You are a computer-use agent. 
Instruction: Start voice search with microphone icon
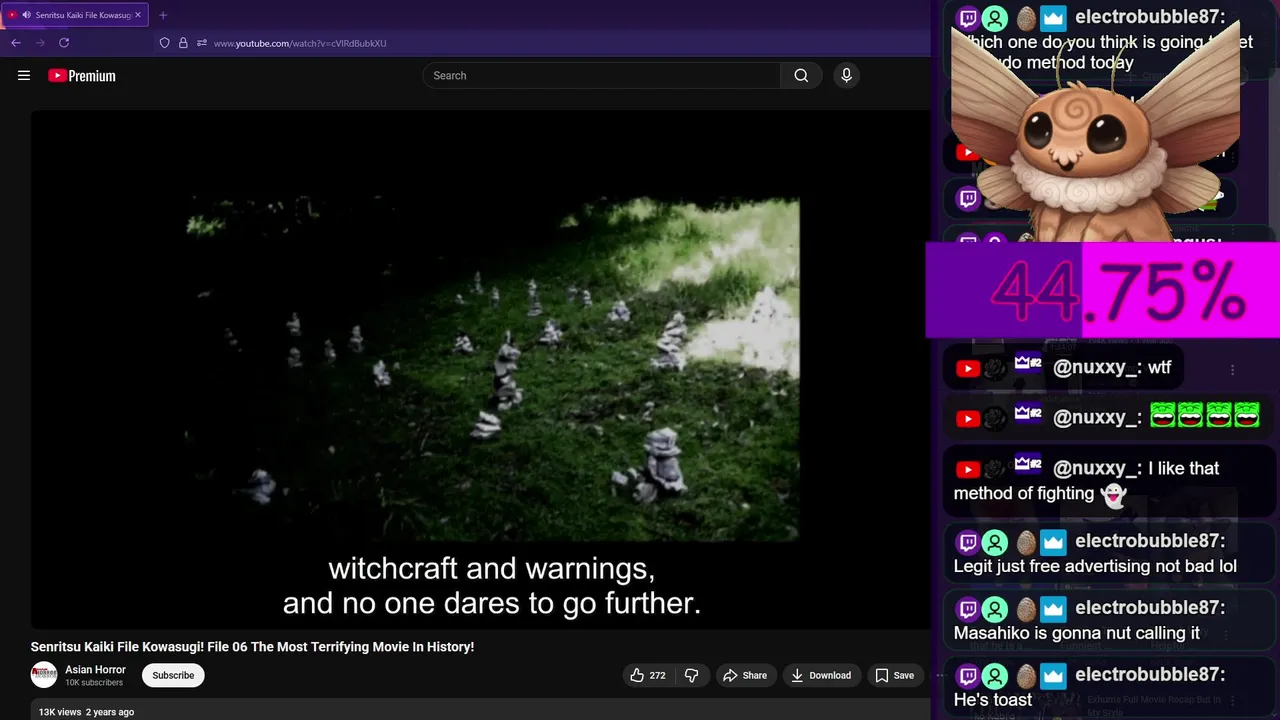click(846, 75)
